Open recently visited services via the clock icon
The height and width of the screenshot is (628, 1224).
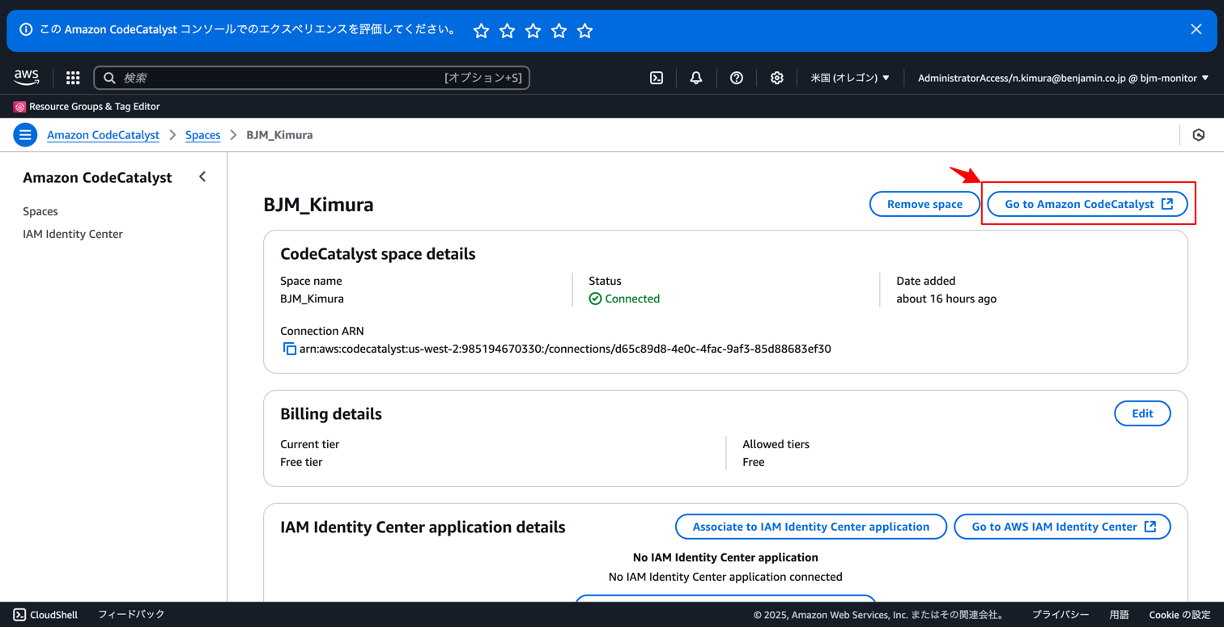pyautogui.click(x=1199, y=134)
